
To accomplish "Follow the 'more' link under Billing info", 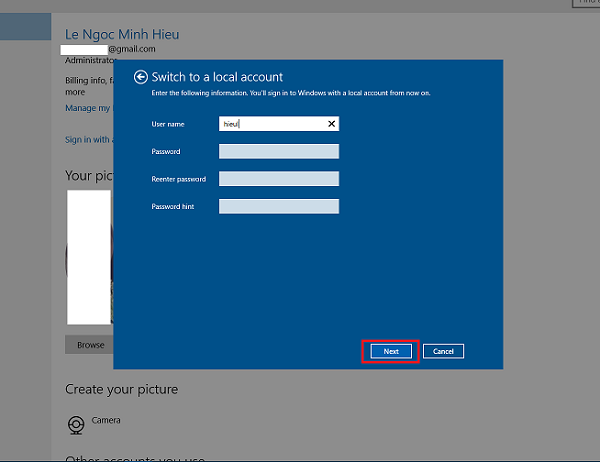I will click(x=74, y=92).
